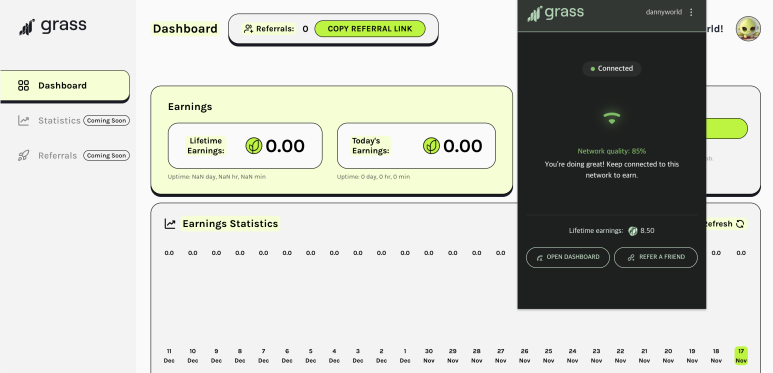Open Dashboard from the popup

tap(568, 257)
